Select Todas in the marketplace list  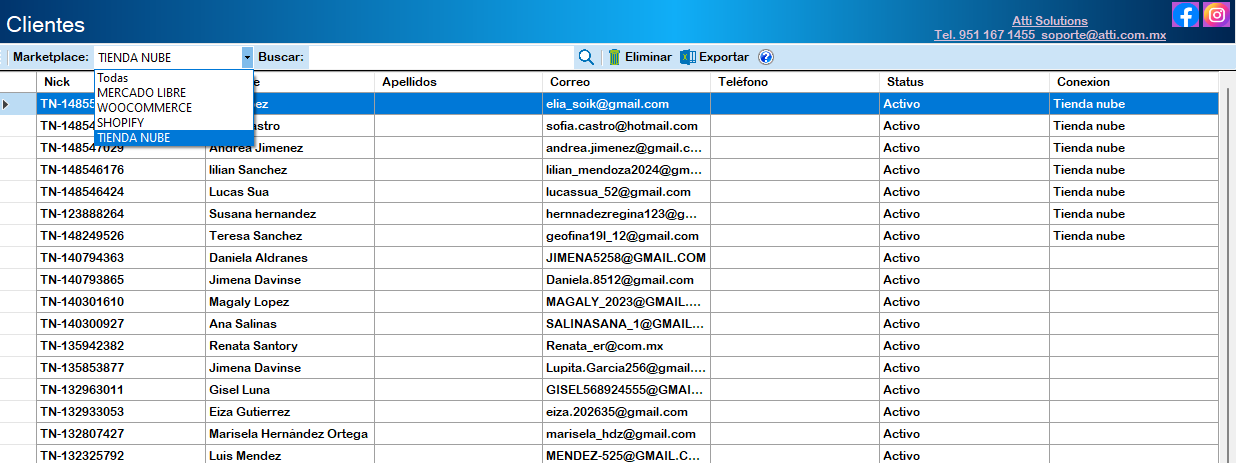point(113,78)
